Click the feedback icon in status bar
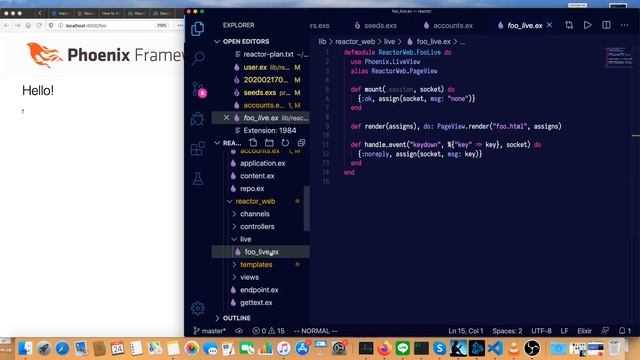Screen dimensions: 640x360 point(605,331)
